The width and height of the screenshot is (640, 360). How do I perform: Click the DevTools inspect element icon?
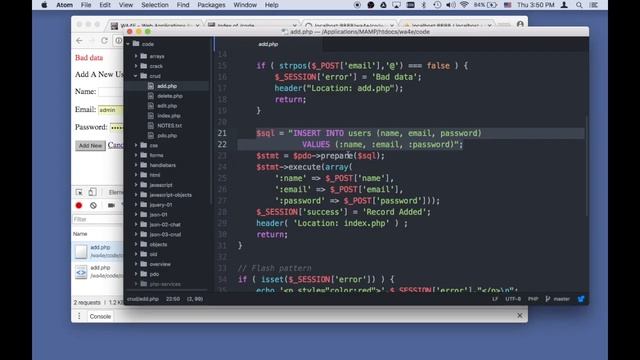click(x=79, y=192)
